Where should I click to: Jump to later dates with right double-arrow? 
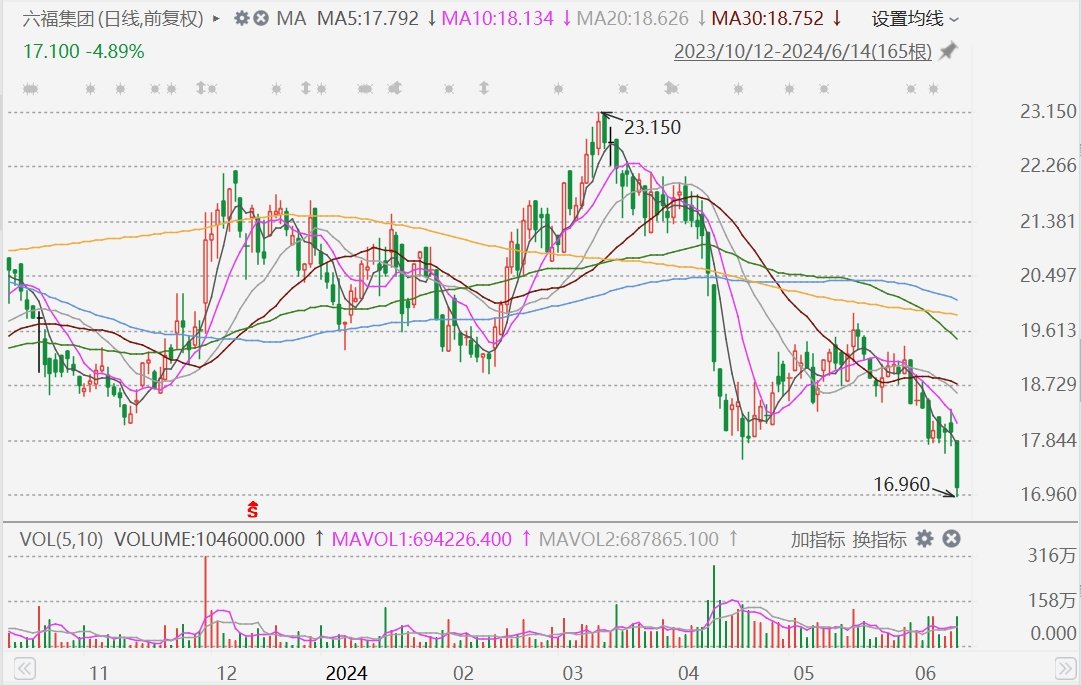point(1065,668)
